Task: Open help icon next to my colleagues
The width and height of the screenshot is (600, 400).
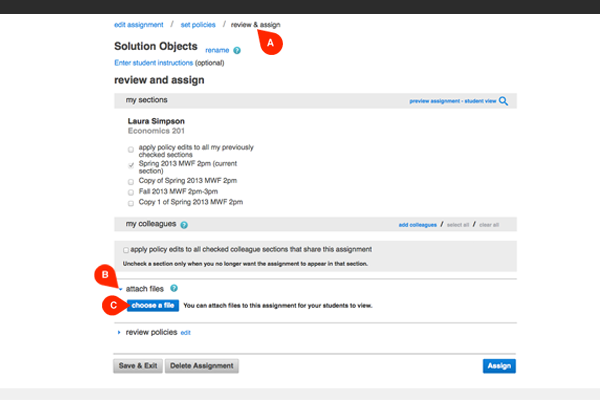Action: coord(185,226)
